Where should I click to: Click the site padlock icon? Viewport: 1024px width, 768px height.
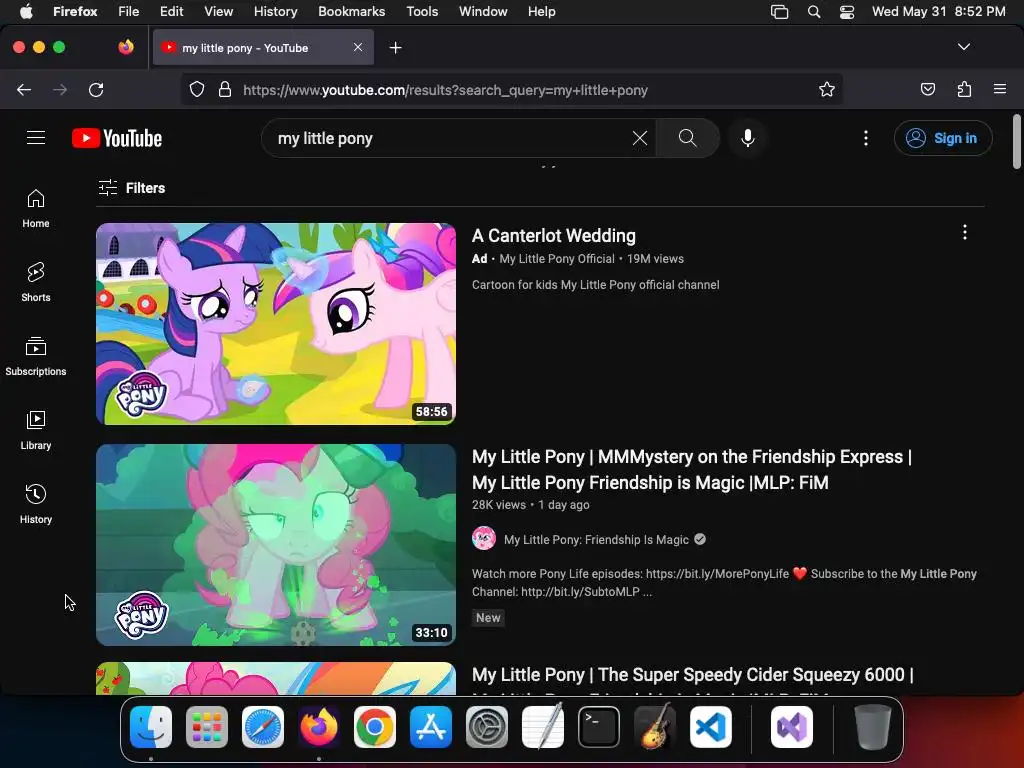[225, 89]
